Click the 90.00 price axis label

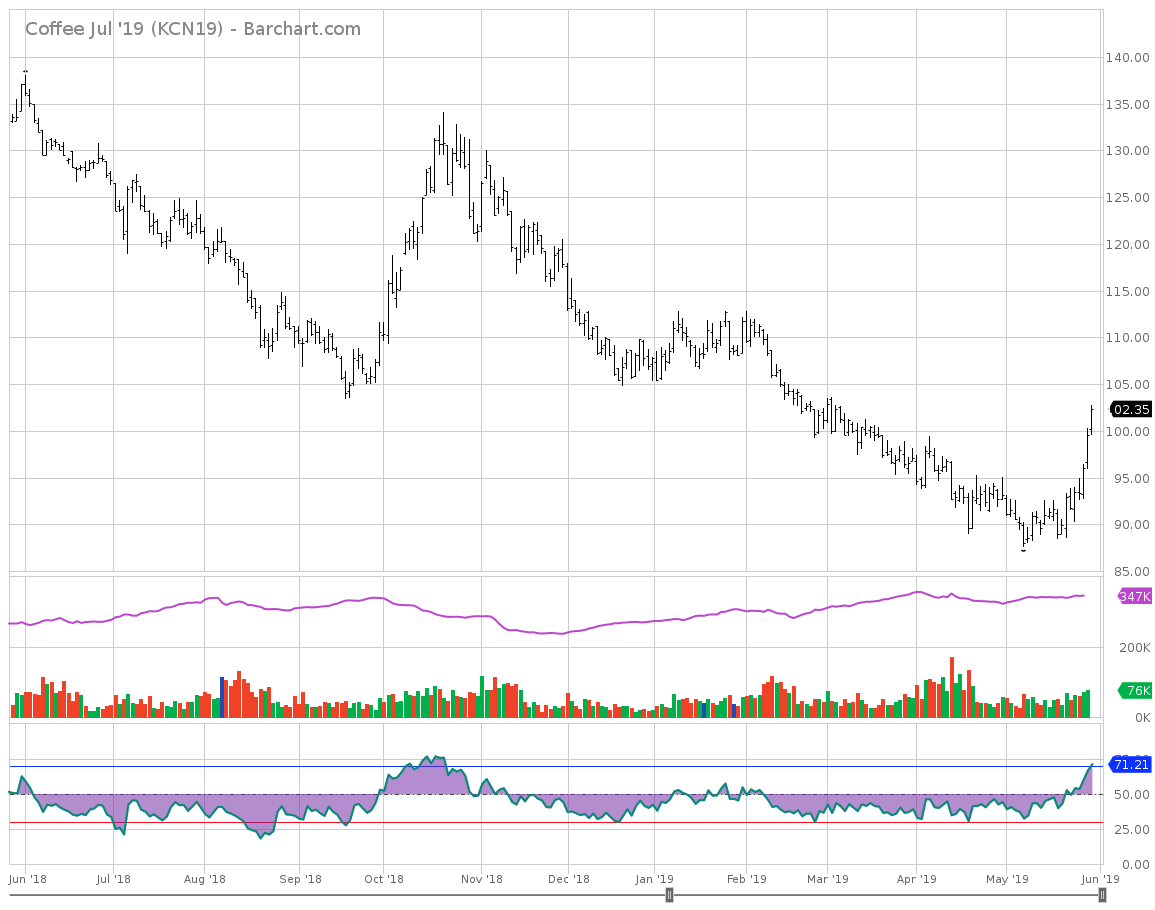1131,525
